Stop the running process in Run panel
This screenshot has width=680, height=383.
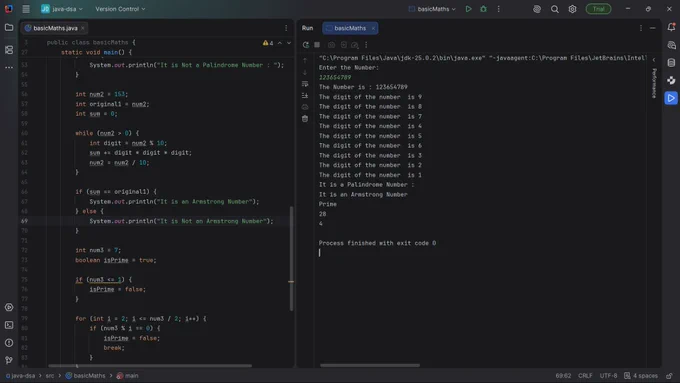pos(317,45)
